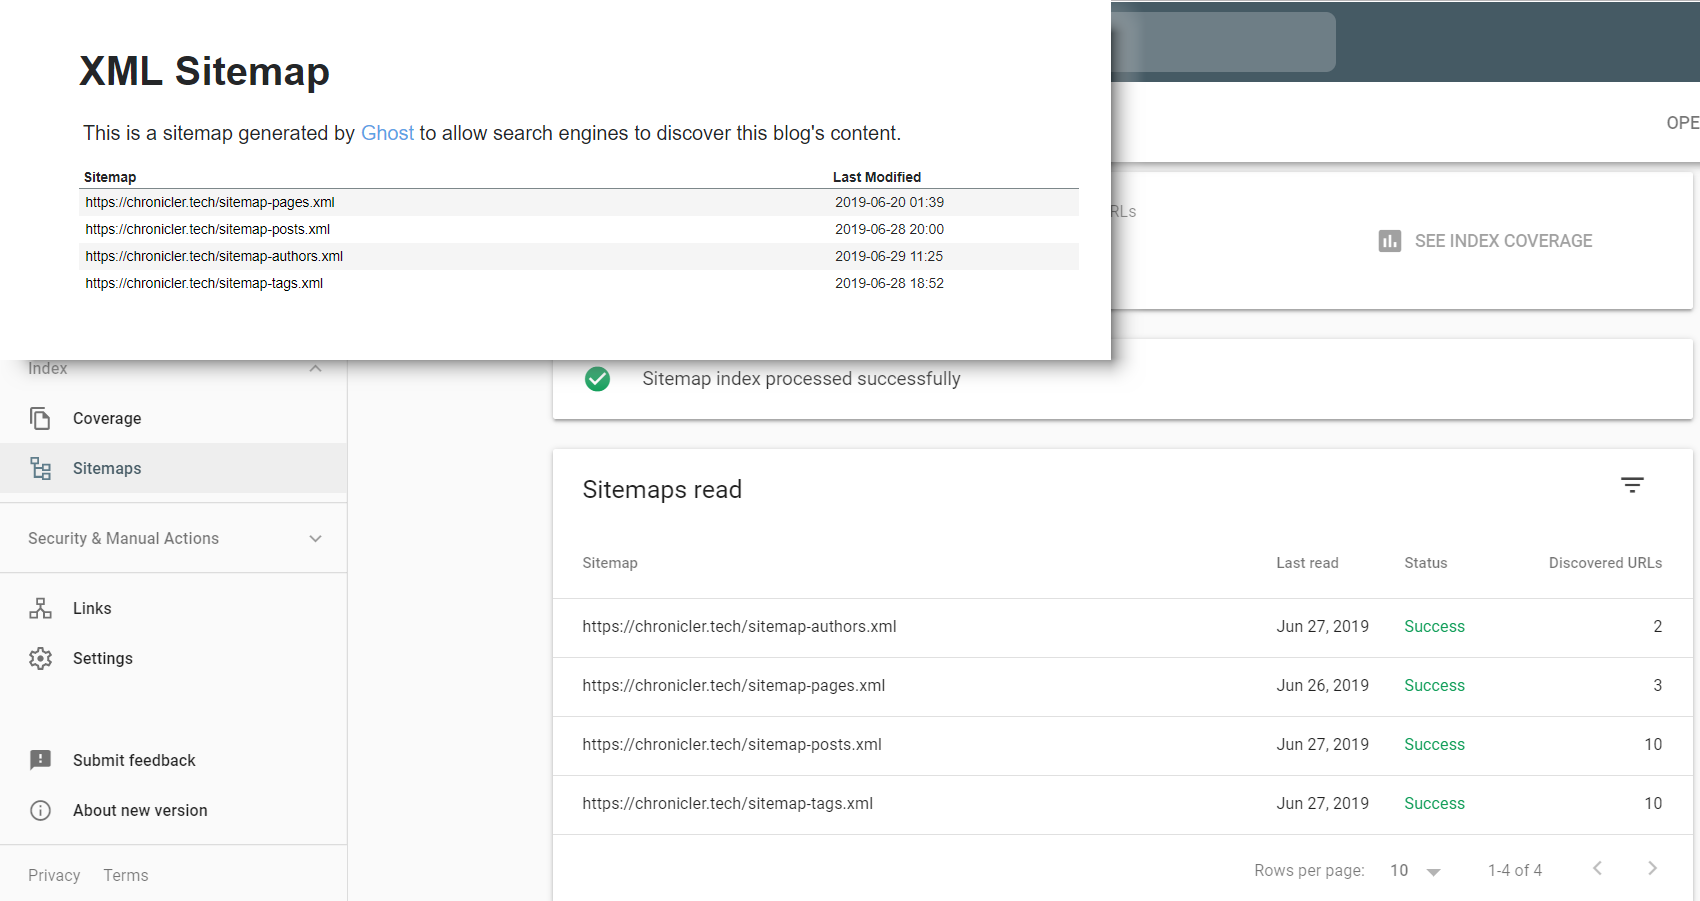Open the Coverage menu item
The width and height of the screenshot is (1700, 901).
click(x=107, y=418)
